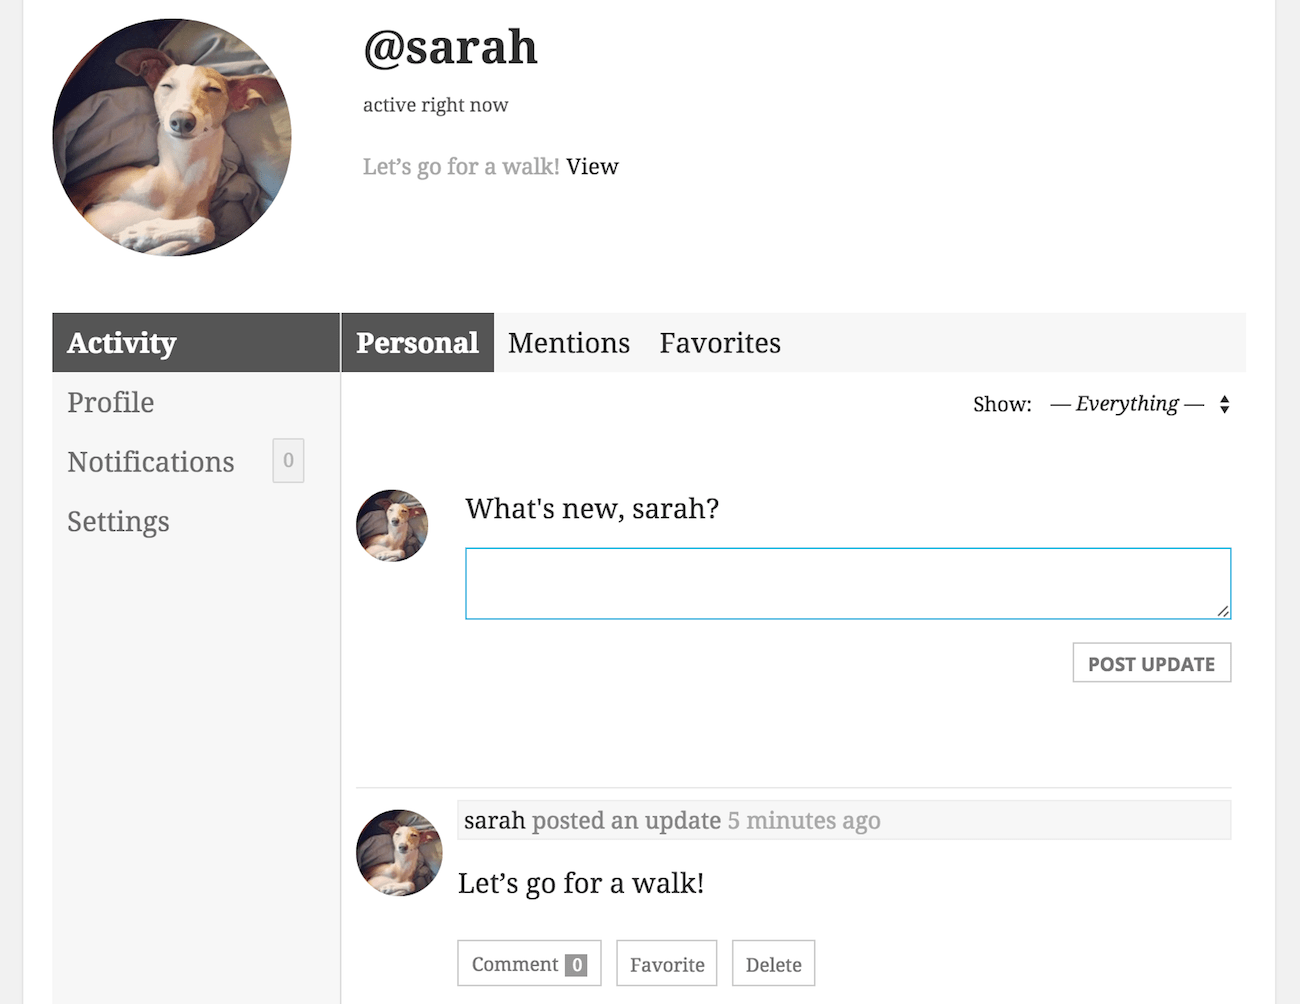Click the notifications count badge
Screen dimensions: 1300x1004
coord(288,461)
